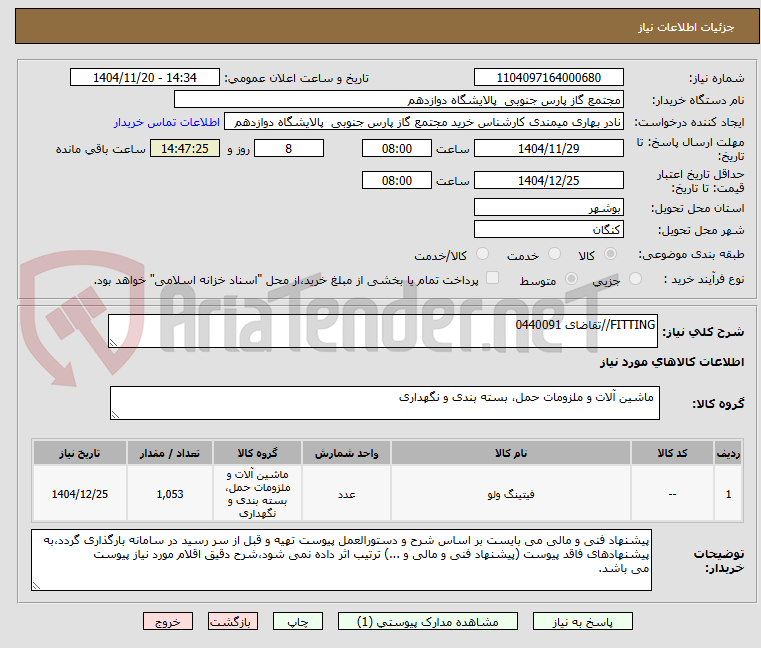Click the تاریخ نیاز column header
The height and width of the screenshot is (648, 761).
[80, 453]
